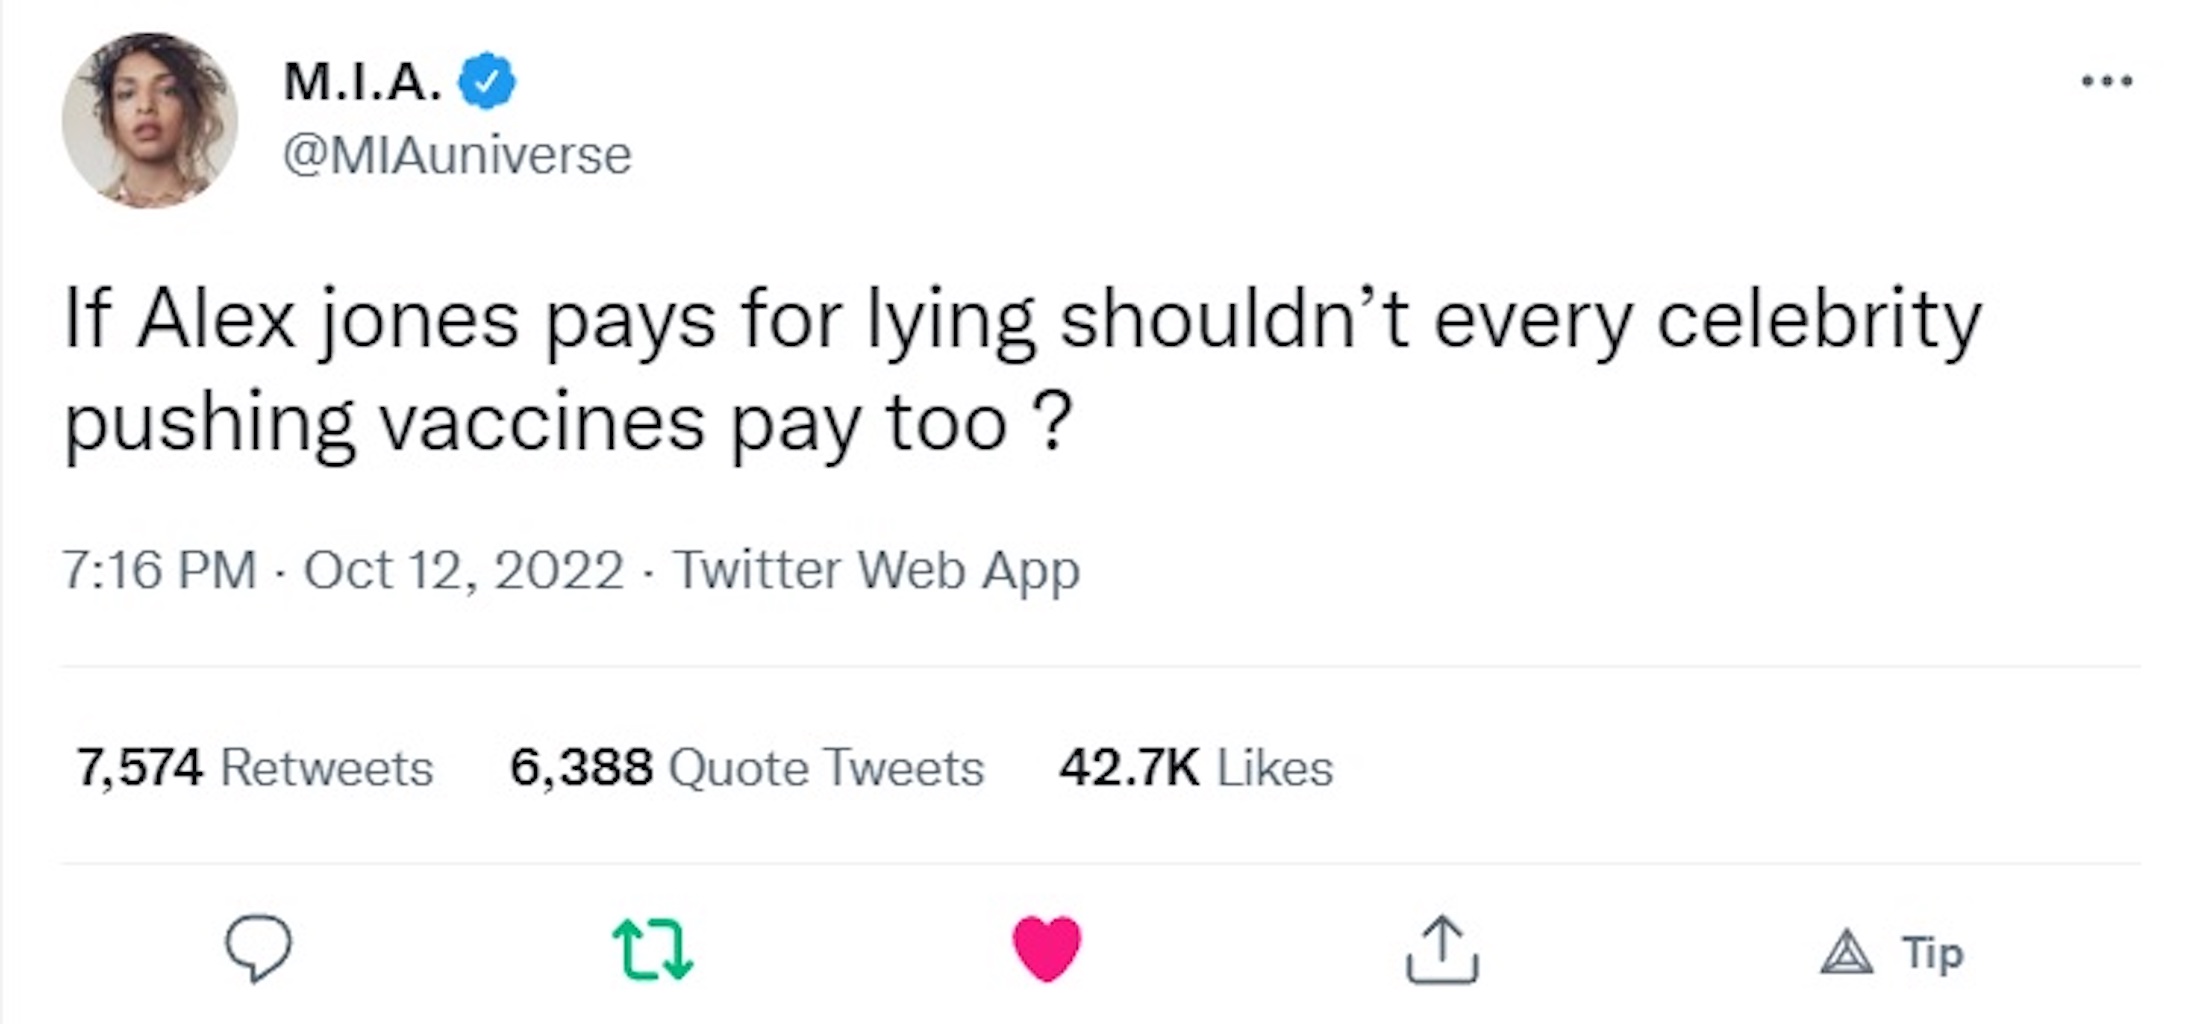2200x1024 pixels.
Task: Click the Likes label text
Action: pyautogui.click(x=1275, y=768)
